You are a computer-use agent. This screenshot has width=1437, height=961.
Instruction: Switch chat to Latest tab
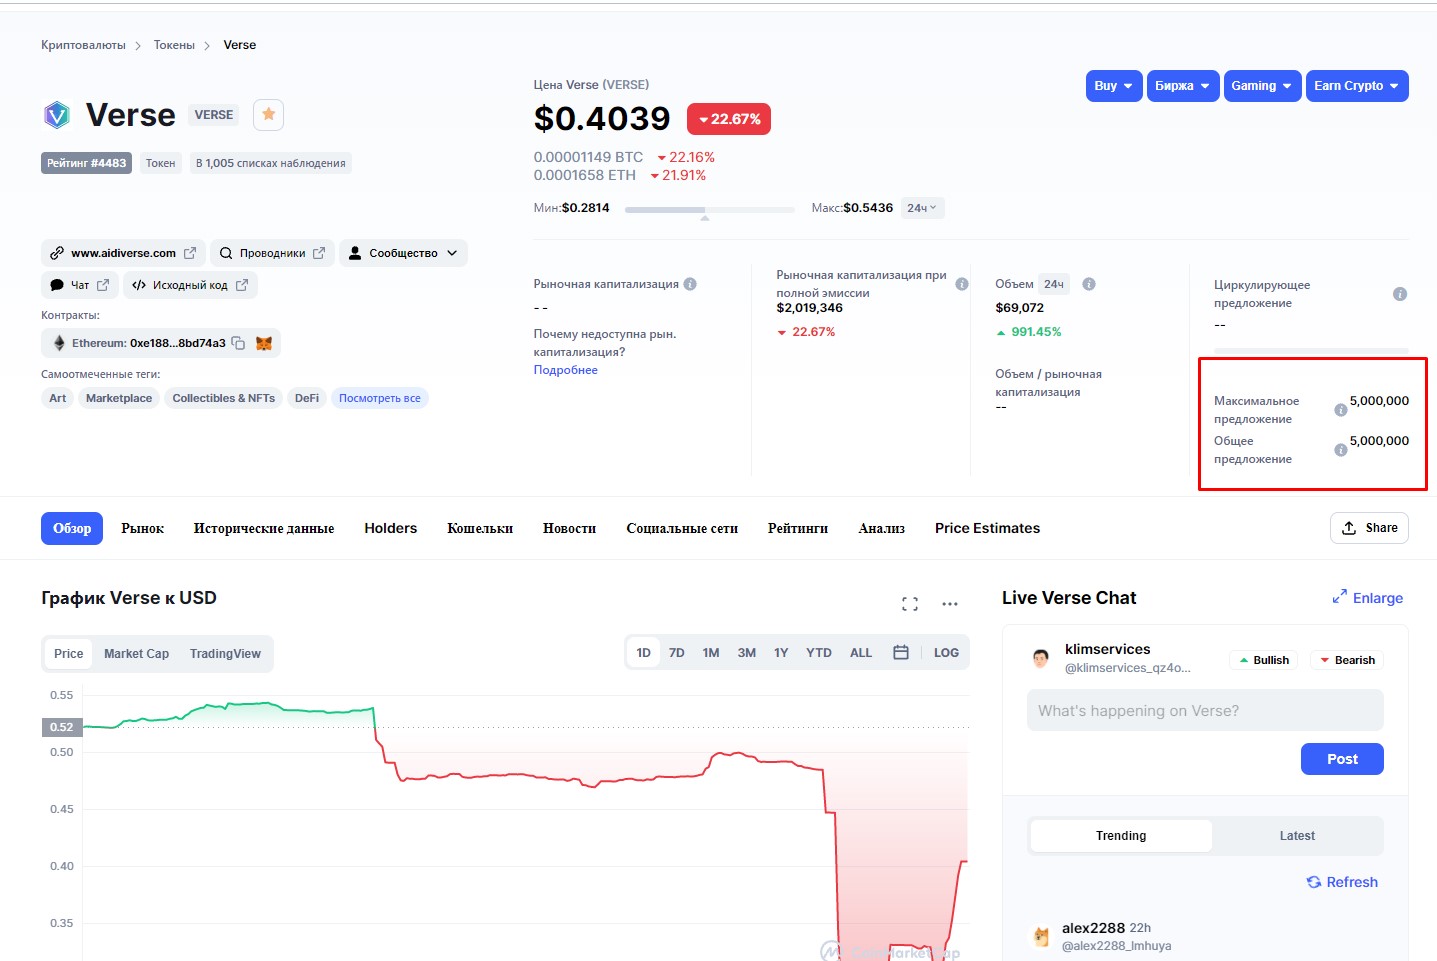[x=1297, y=836]
